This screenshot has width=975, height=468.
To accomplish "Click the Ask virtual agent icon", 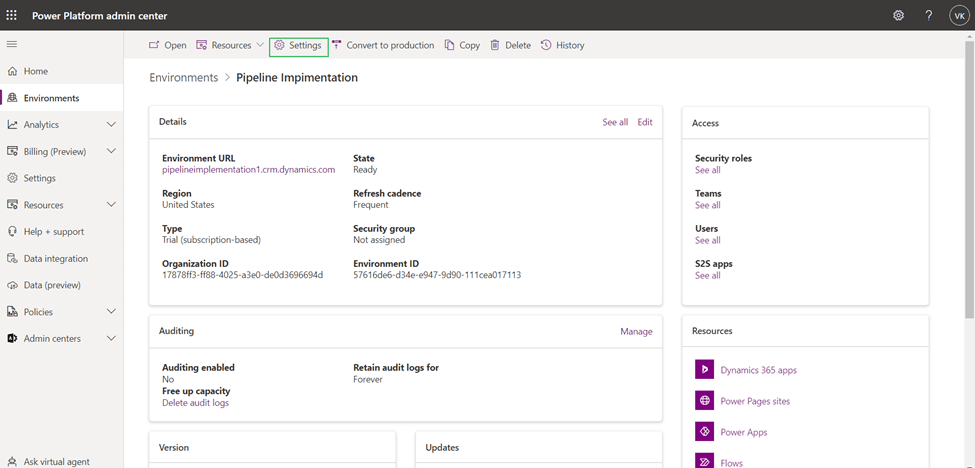I will click(12, 462).
